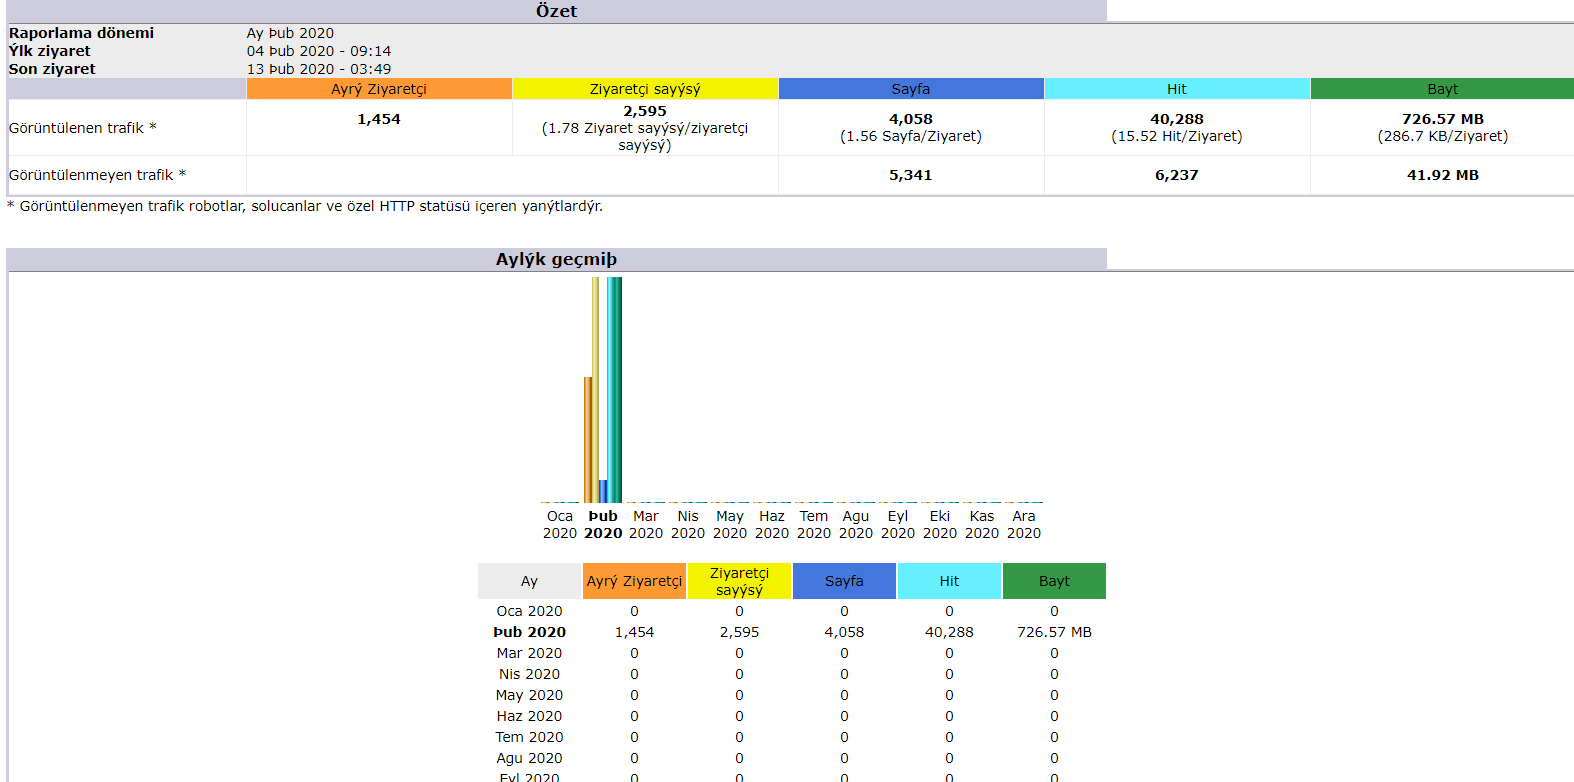The image size is (1574, 782).
Task: Click the bold "Þub 2020" label under the chart
Action: tap(603, 525)
